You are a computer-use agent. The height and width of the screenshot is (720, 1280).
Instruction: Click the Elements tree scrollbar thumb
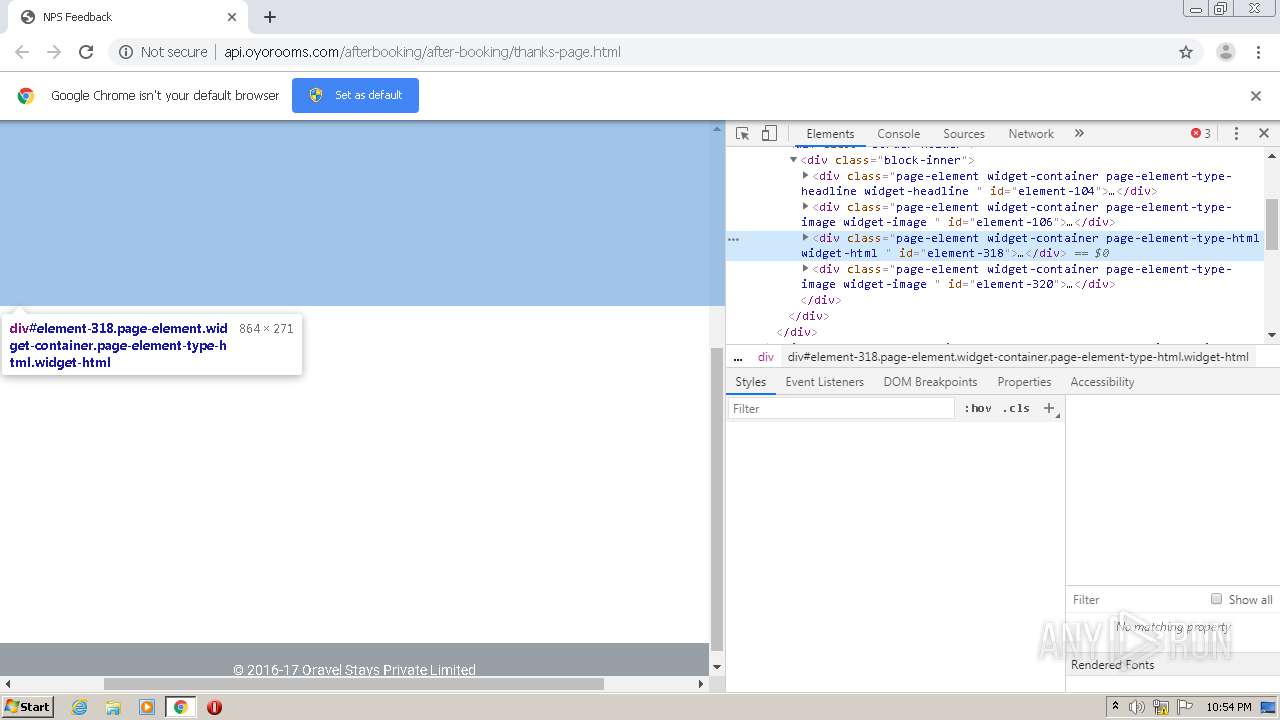point(1272,224)
